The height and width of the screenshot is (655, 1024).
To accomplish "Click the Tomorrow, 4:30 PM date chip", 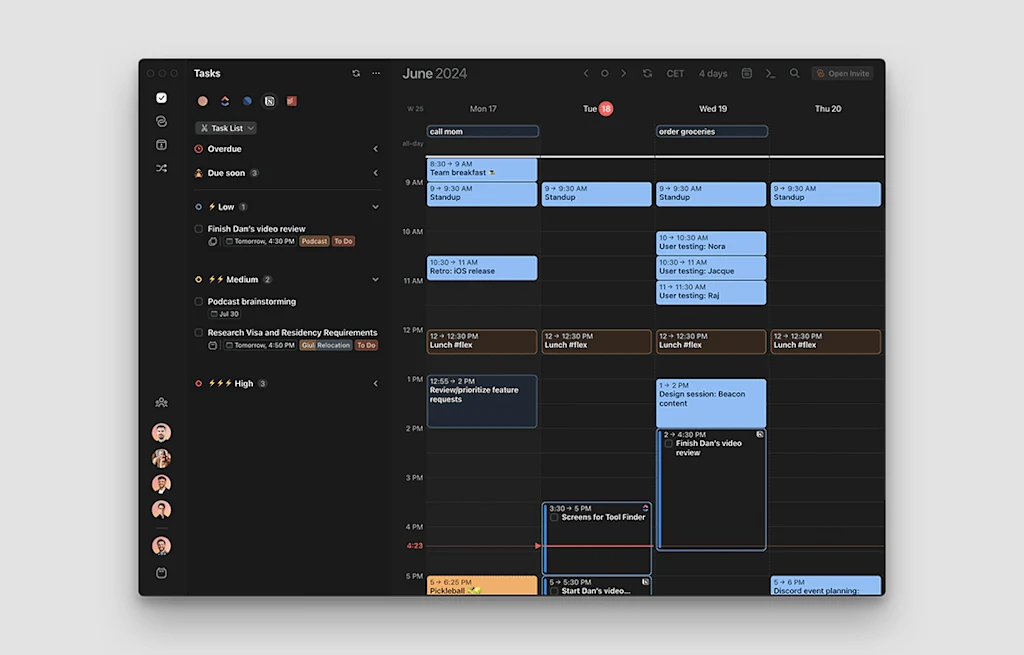I will tap(261, 242).
